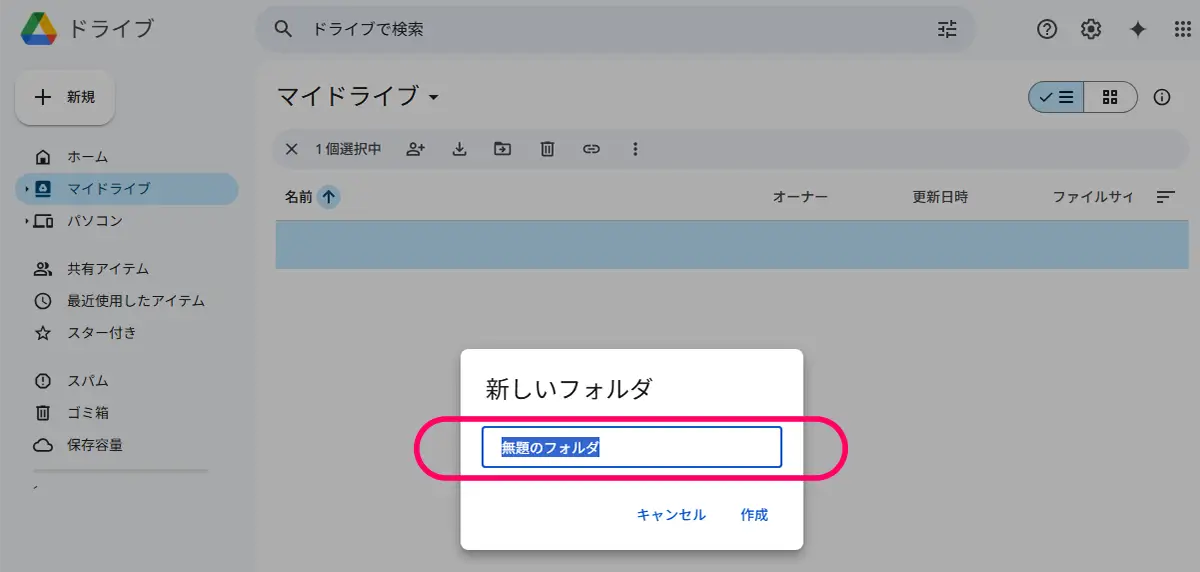Click the オーナー column header
The height and width of the screenshot is (572, 1200).
pyautogui.click(x=800, y=197)
